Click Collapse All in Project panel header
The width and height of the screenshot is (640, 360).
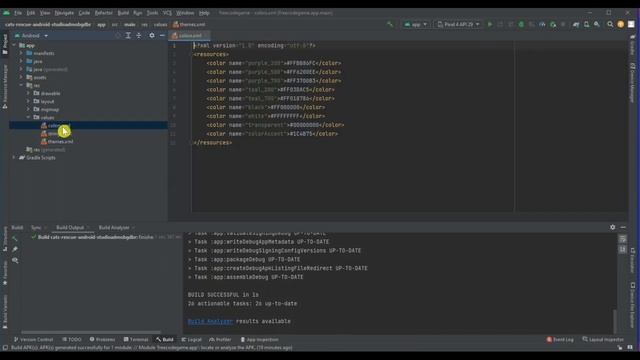(x=139, y=36)
